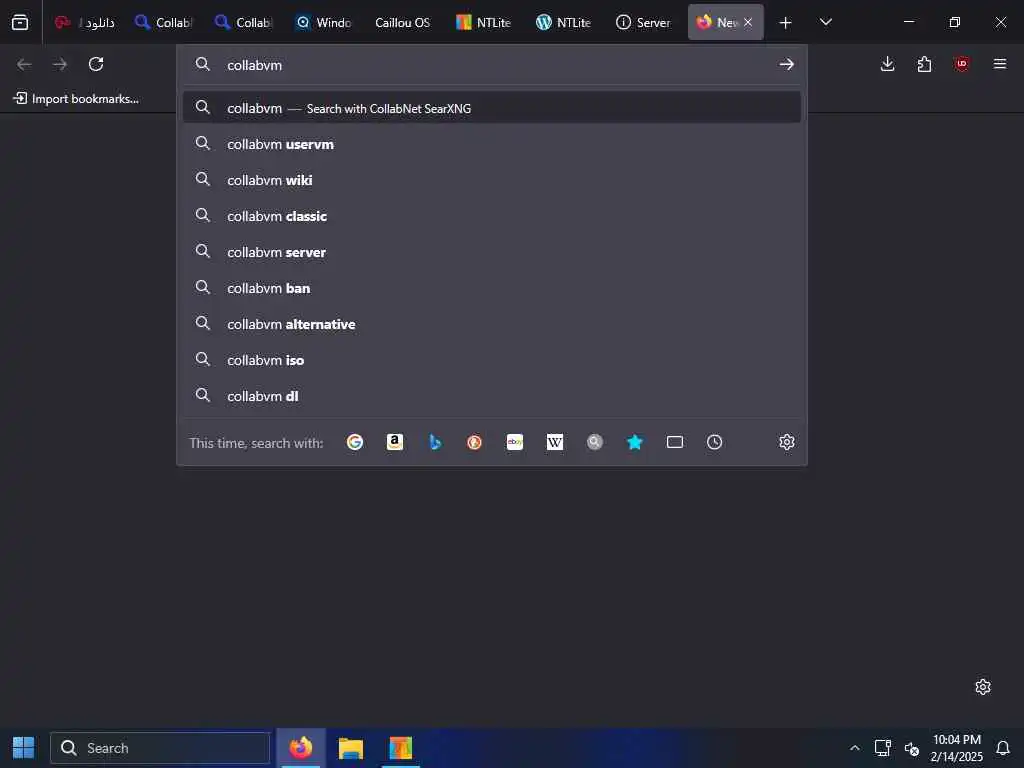Open the Downloads panel icon
The width and height of the screenshot is (1024, 768).
888,64
